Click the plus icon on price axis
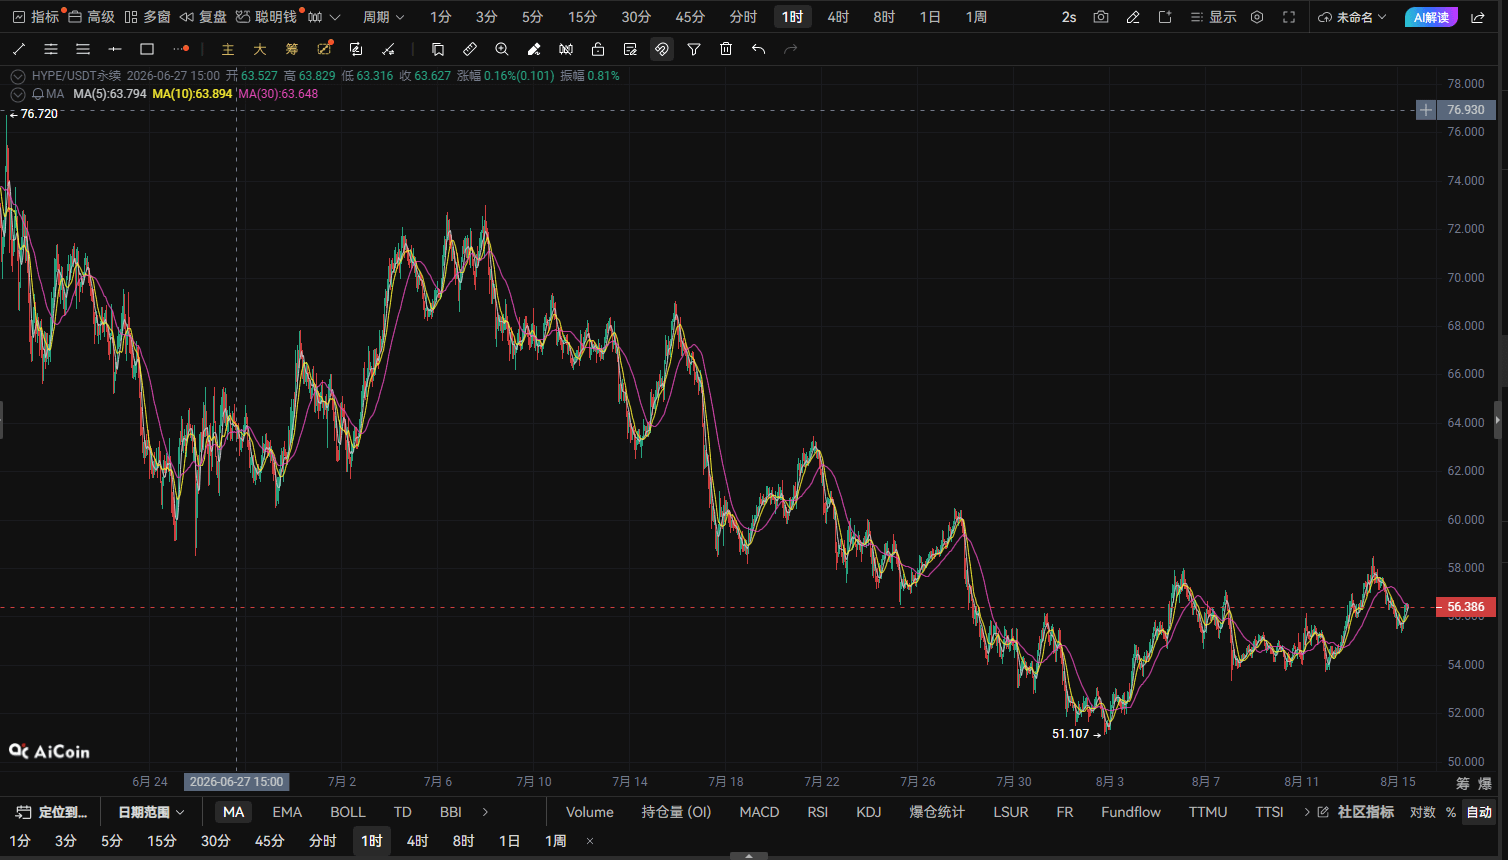 [1426, 110]
